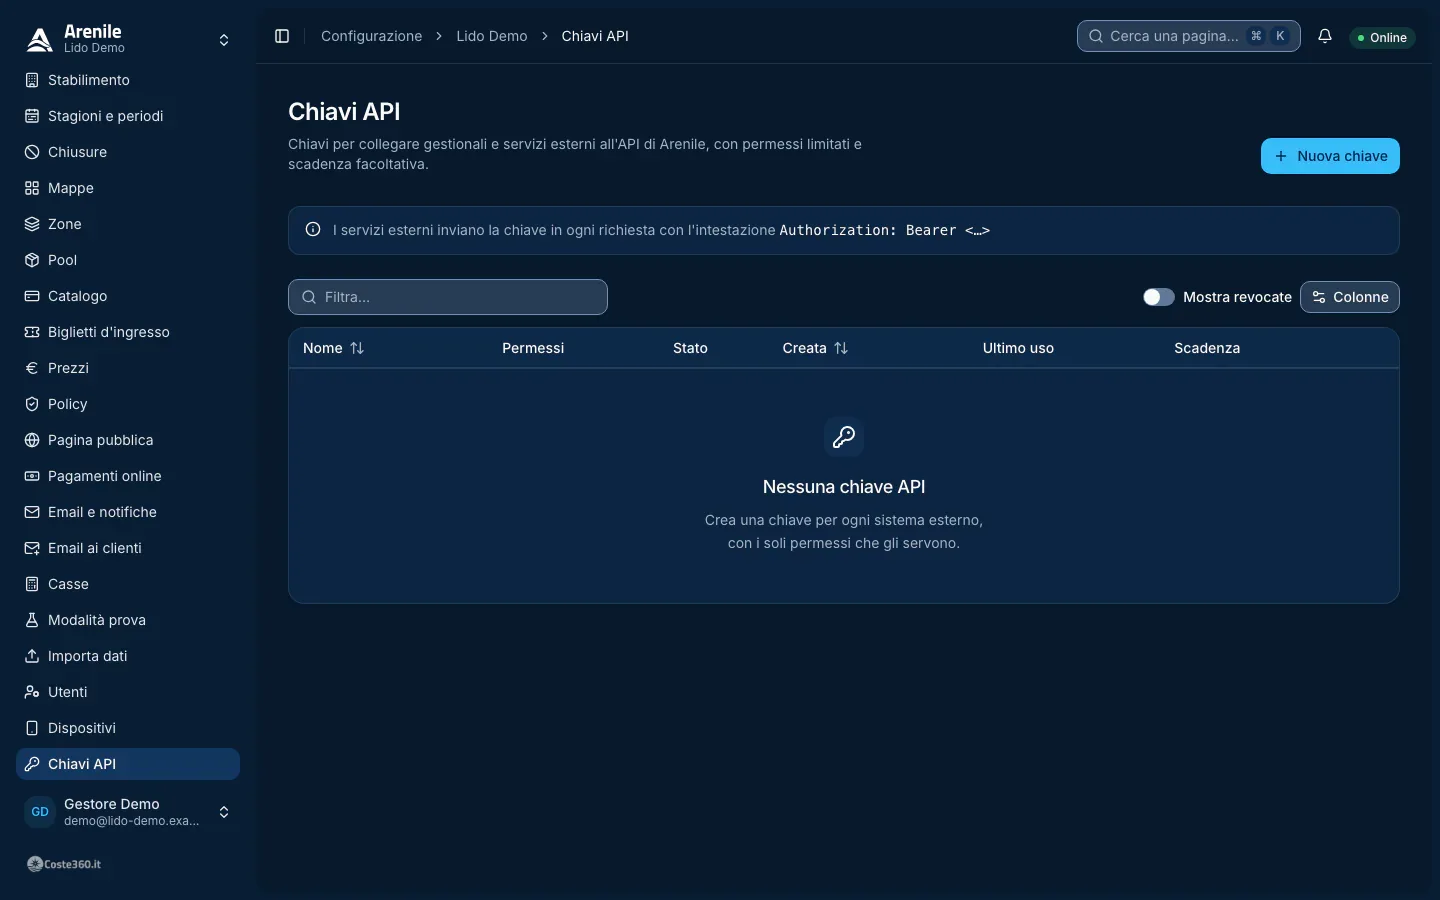Viewport: 1440px width, 900px height.
Task: Click the Pagina pubblica globe icon
Action: tap(32, 440)
